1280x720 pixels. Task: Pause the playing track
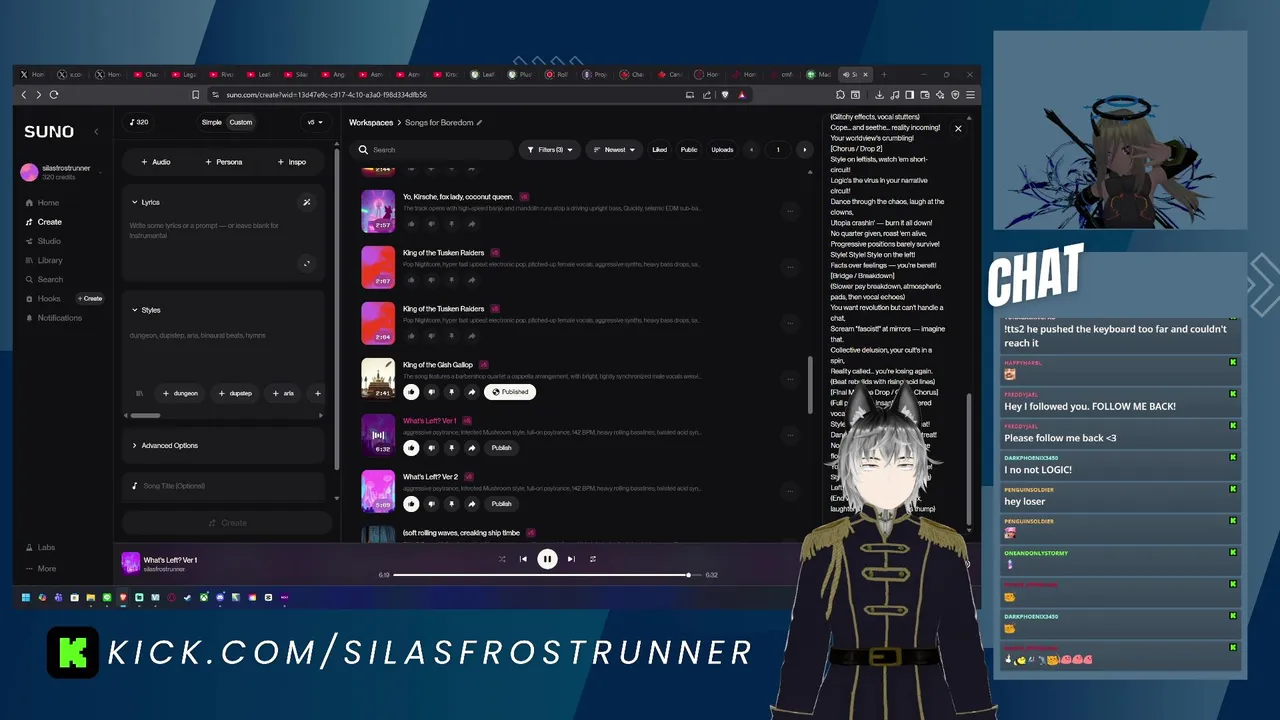(x=547, y=559)
